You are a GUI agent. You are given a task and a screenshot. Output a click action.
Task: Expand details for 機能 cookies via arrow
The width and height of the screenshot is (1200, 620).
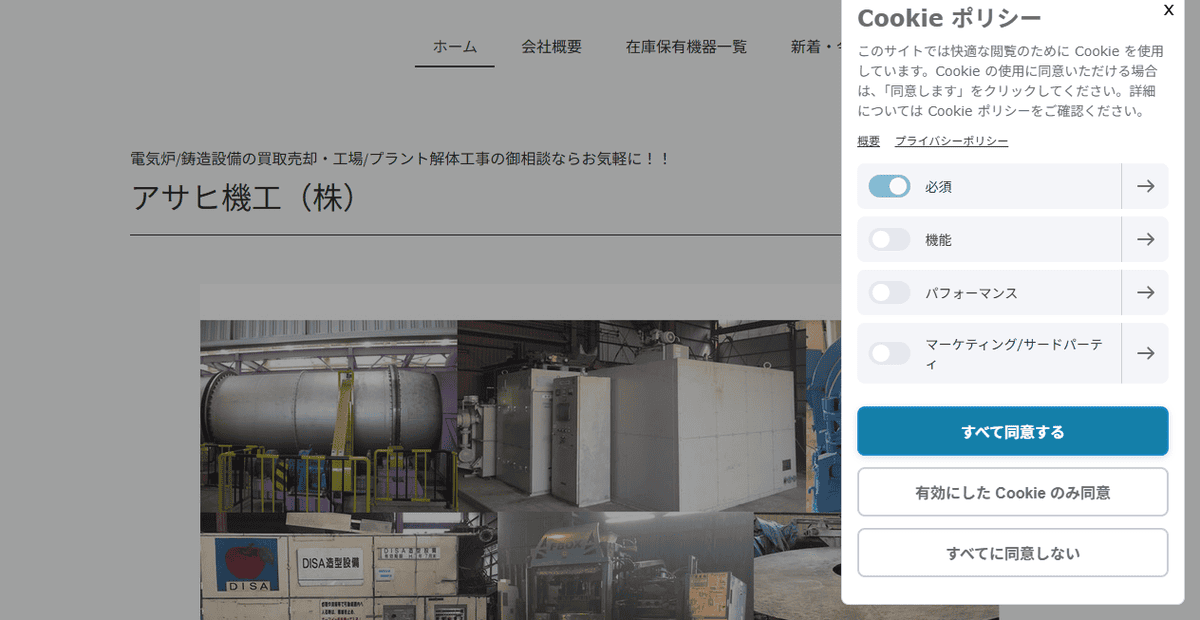pyautogui.click(x=1145, y=239)
